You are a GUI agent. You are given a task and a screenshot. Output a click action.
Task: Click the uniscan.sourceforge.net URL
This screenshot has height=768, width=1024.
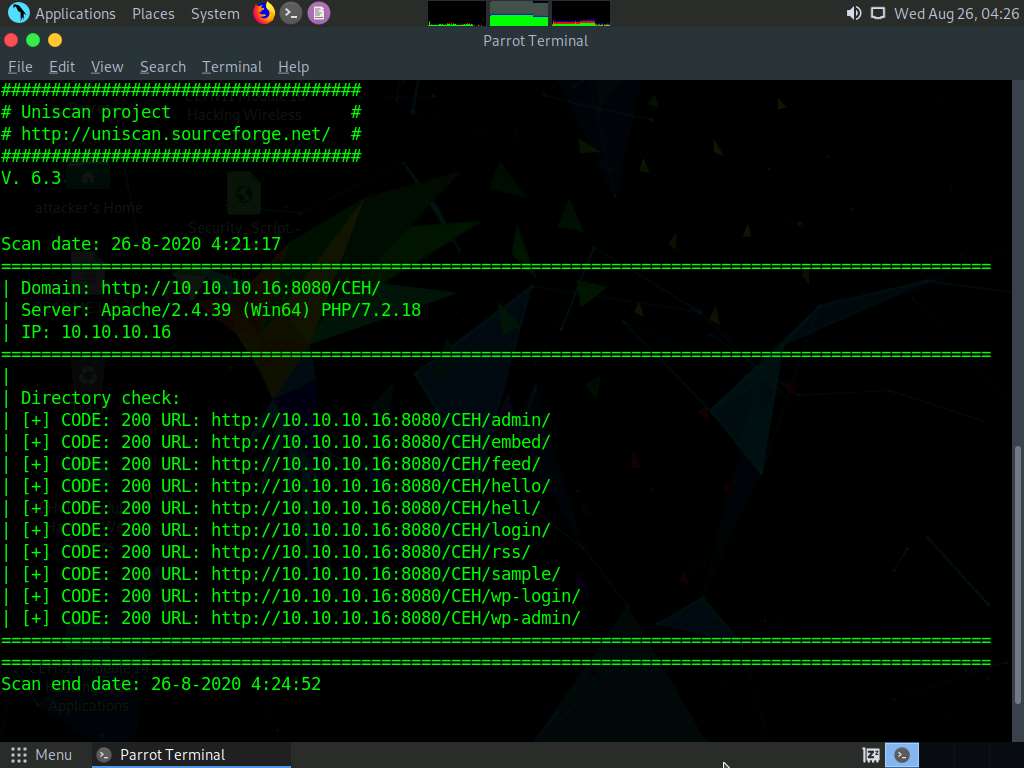click(176, 134)
